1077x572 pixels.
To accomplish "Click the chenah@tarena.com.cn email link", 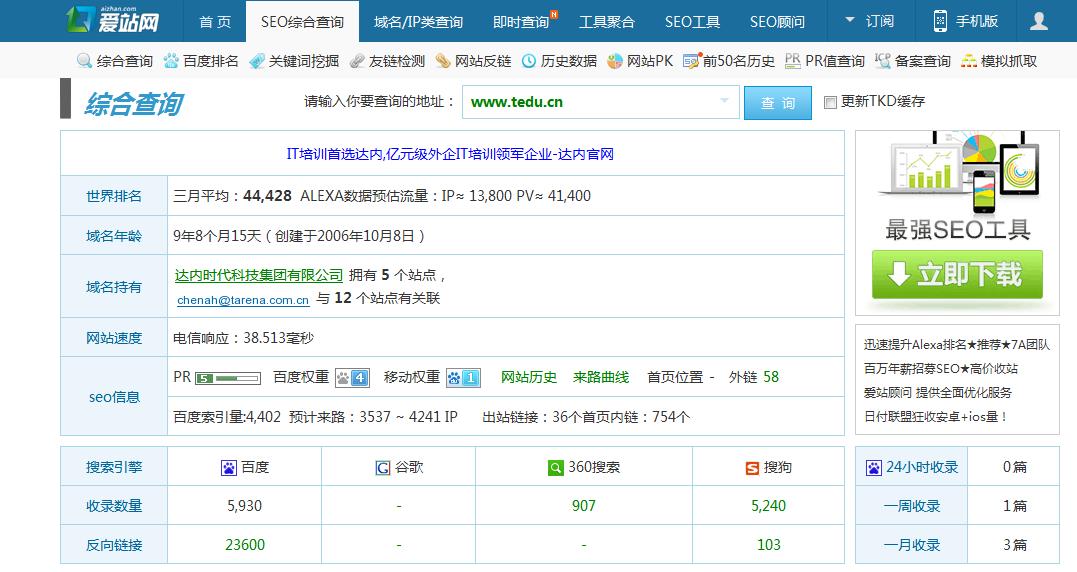I will tap(243, 300).
